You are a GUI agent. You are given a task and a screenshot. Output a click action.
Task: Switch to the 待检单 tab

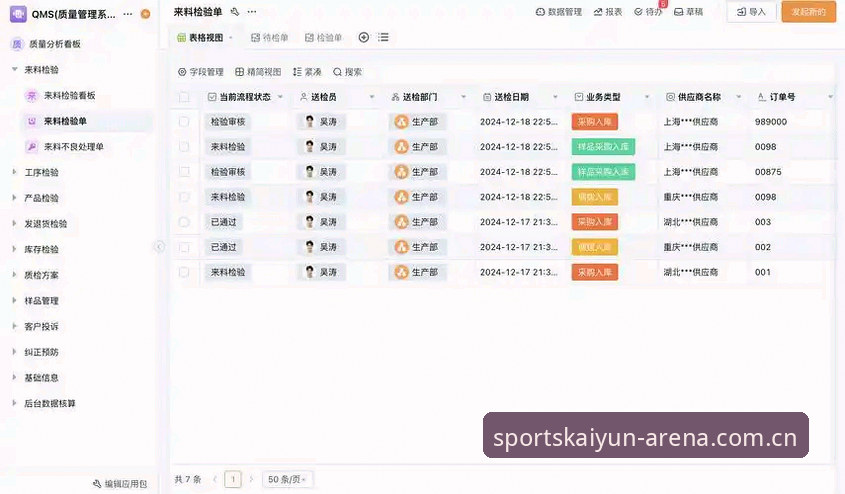click(269, 38)
